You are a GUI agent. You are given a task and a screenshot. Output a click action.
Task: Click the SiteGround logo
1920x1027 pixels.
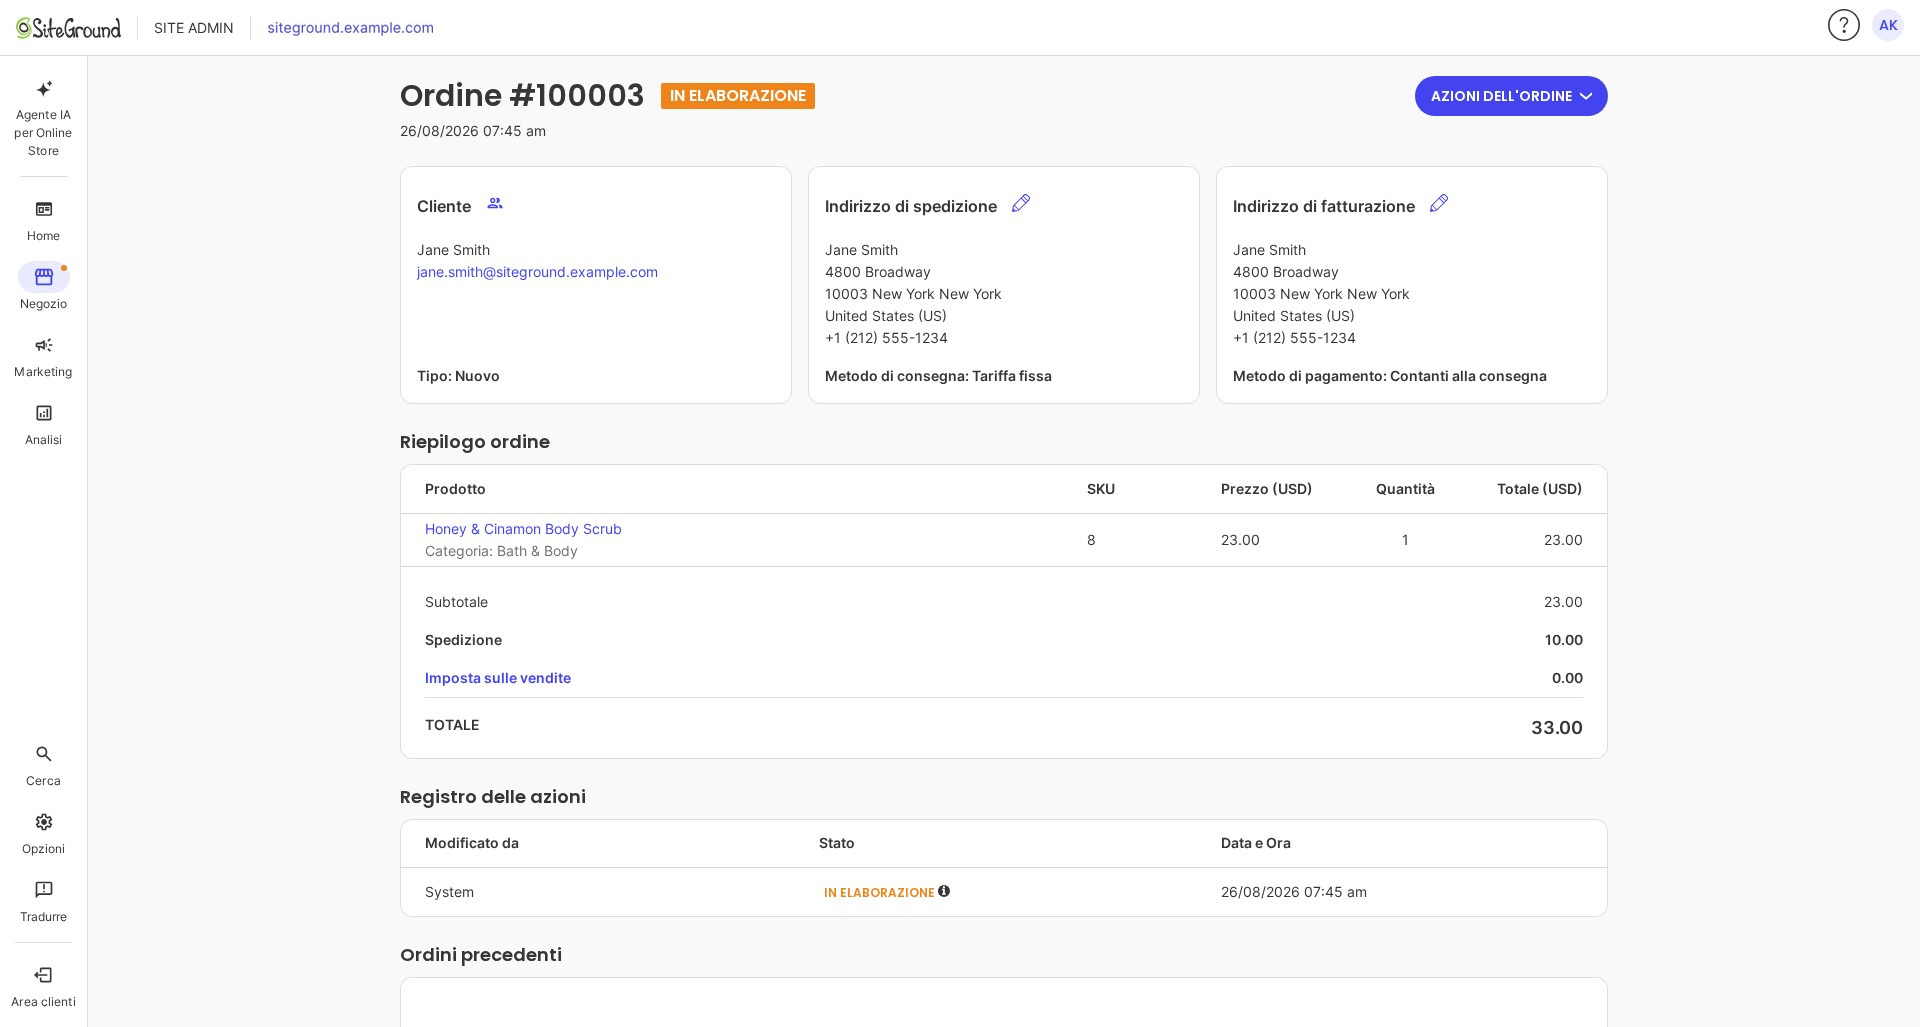click(68, 28)
